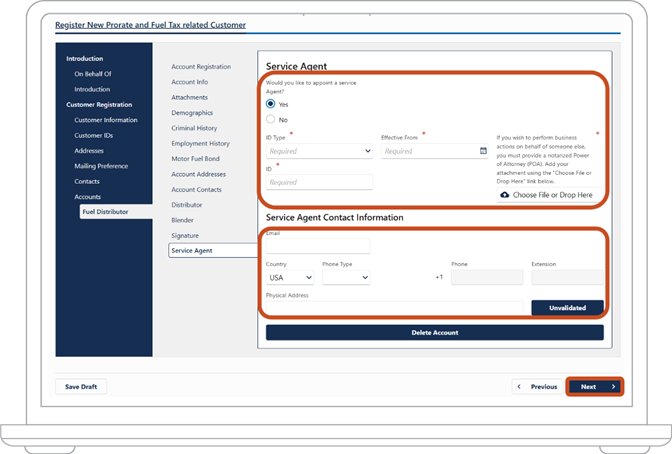Open the Signature step

(185, 235)
